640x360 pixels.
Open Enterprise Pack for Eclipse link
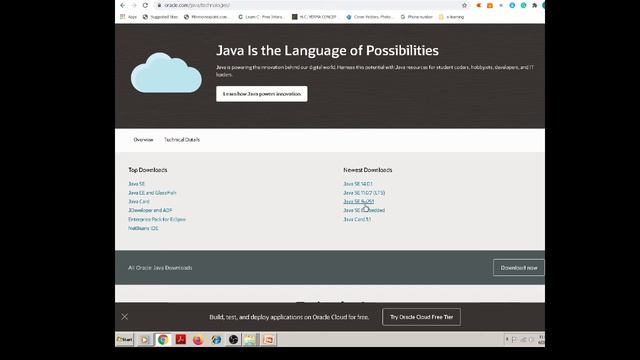coord(157,219)
